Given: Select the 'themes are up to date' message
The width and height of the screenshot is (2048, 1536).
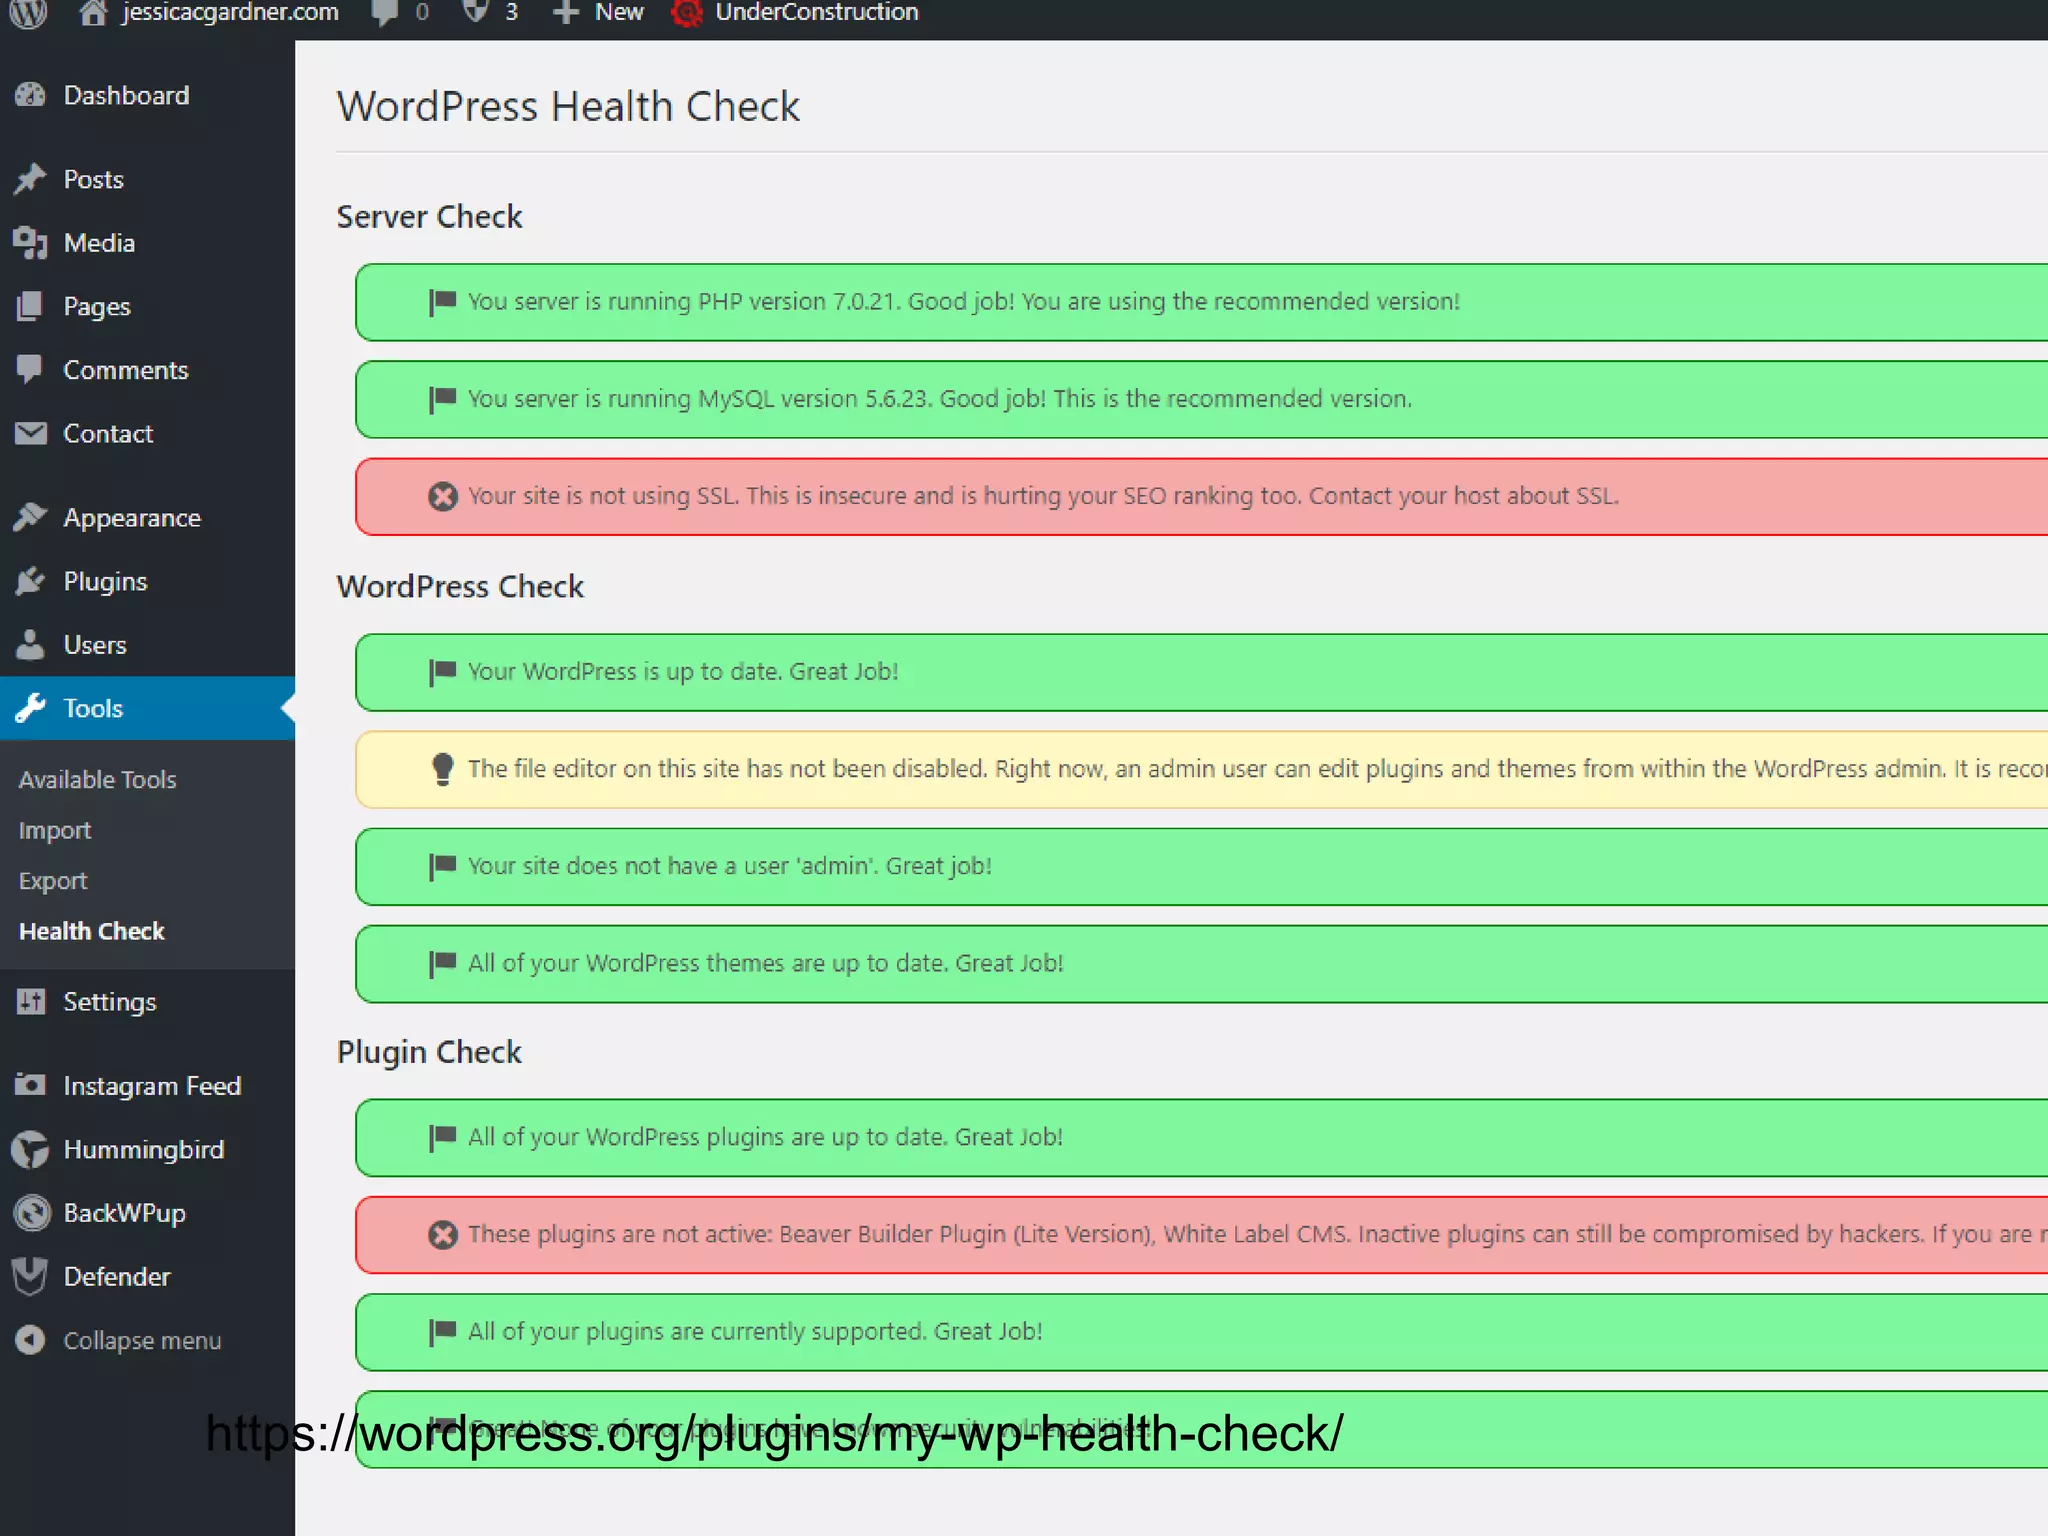Looking at the screenshot, I should click(766, 963).
